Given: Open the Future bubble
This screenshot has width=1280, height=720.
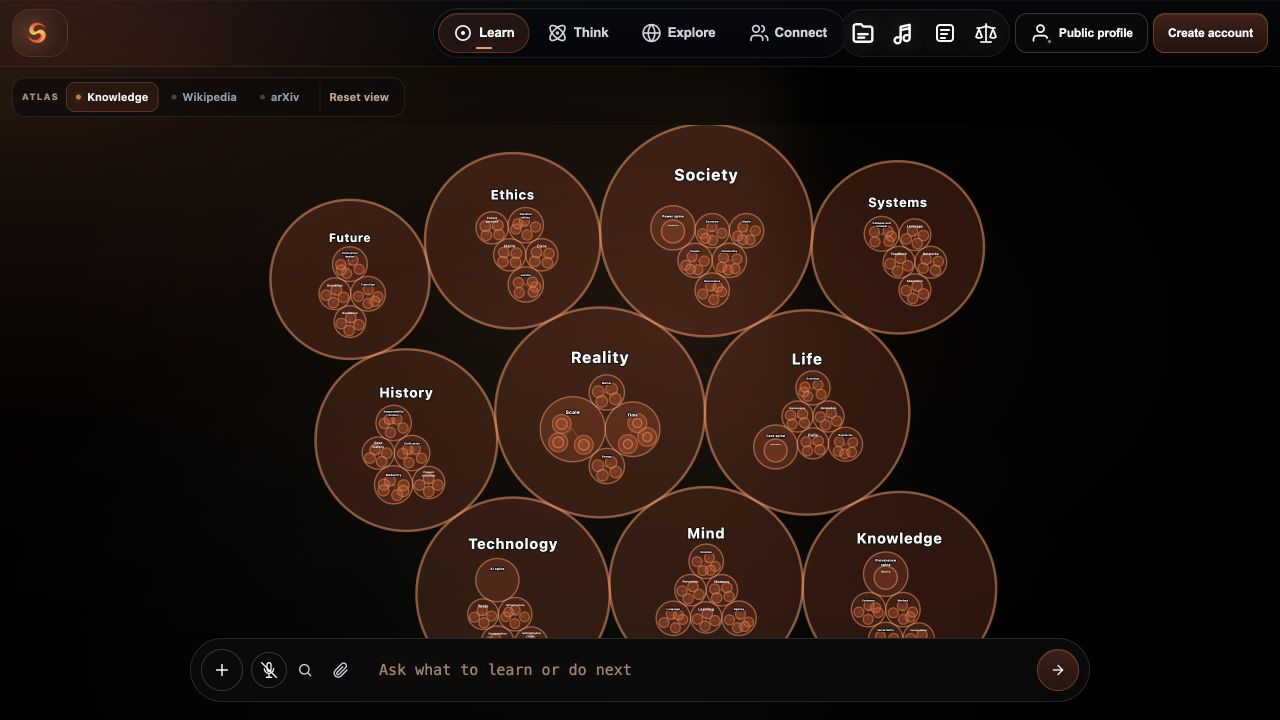Looking at the screenshot, I should coord(350,279).
